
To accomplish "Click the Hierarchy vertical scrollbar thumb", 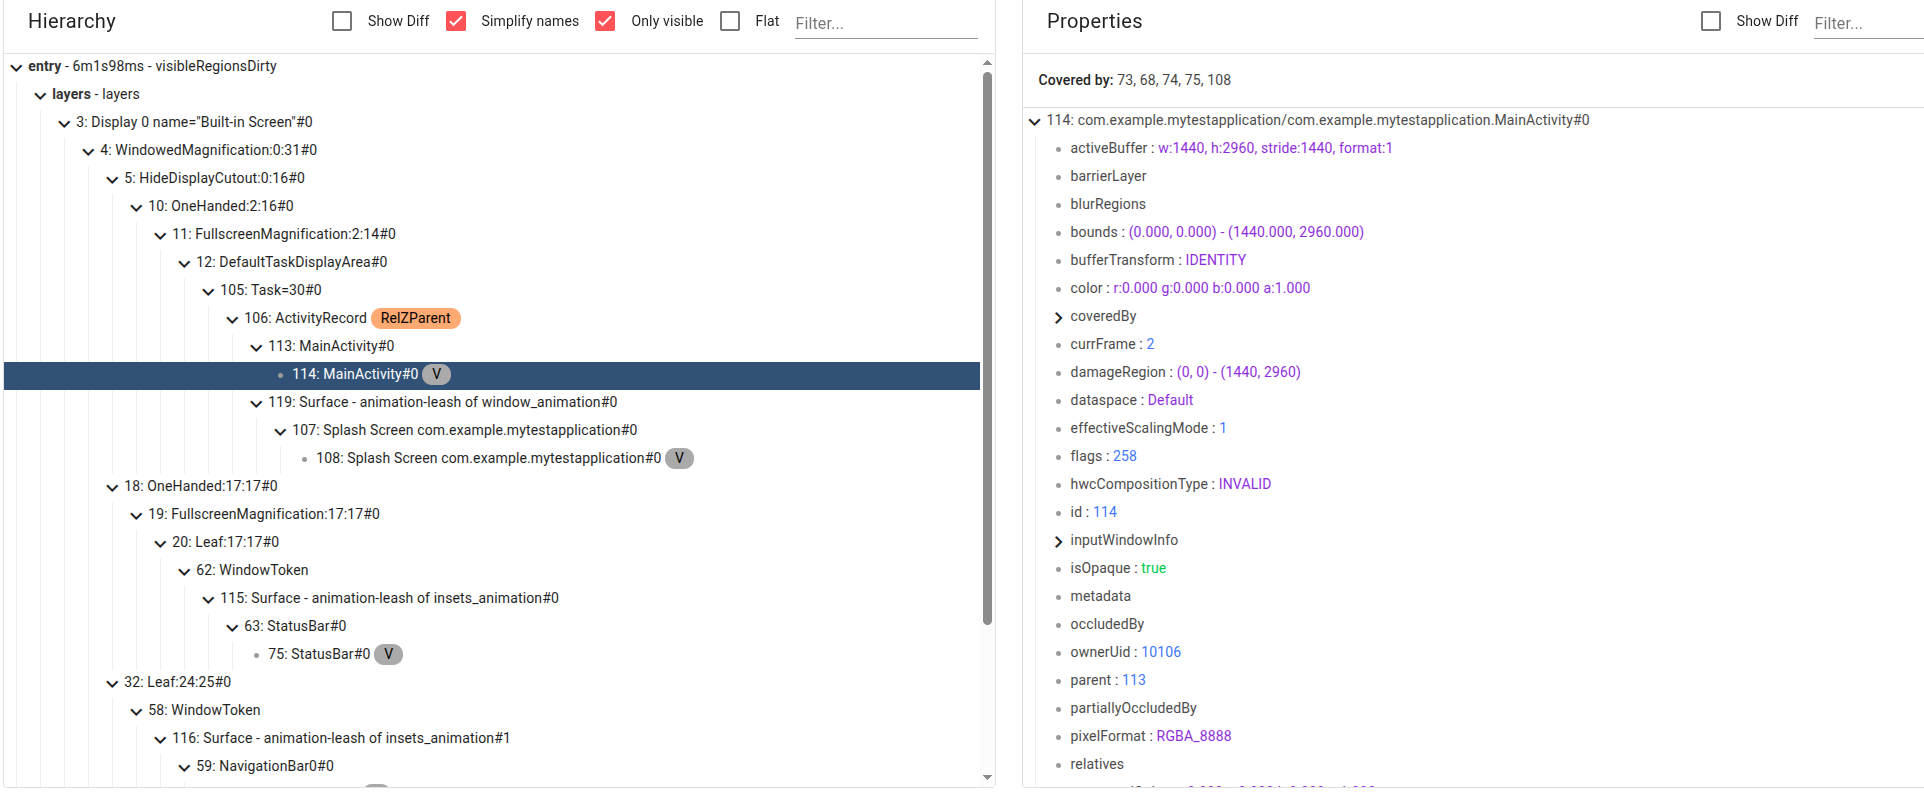I will coord(987,348).
